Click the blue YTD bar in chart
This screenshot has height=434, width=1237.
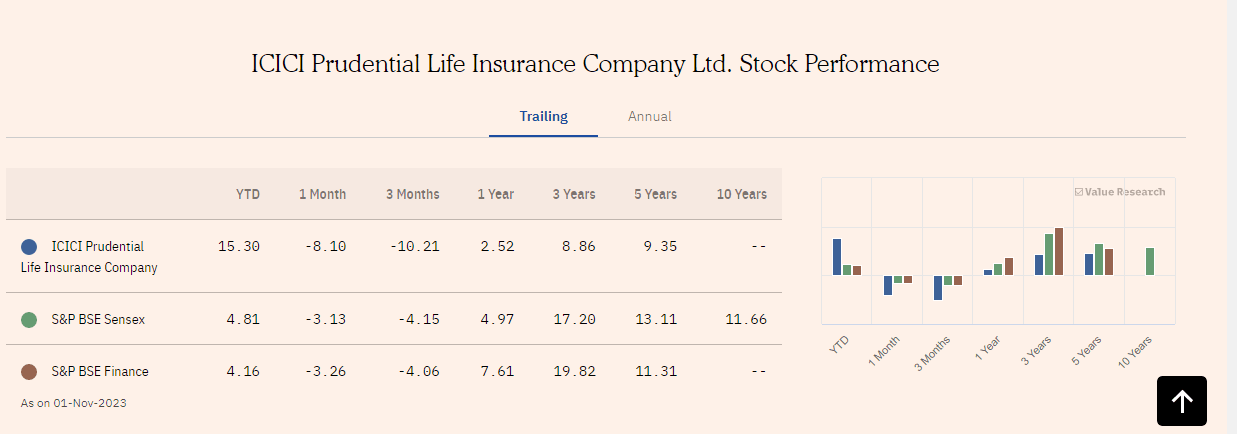(x=837, y=257)
